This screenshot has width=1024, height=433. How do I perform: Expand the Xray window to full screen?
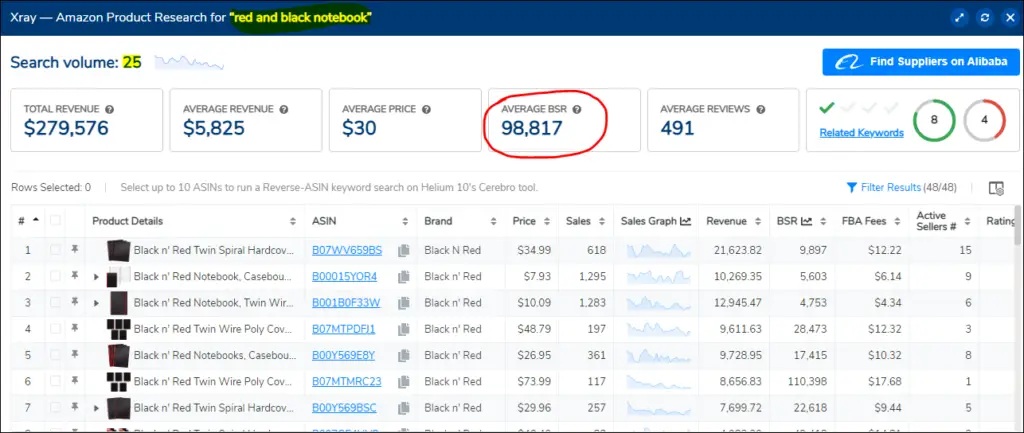[x=959, y=18]
